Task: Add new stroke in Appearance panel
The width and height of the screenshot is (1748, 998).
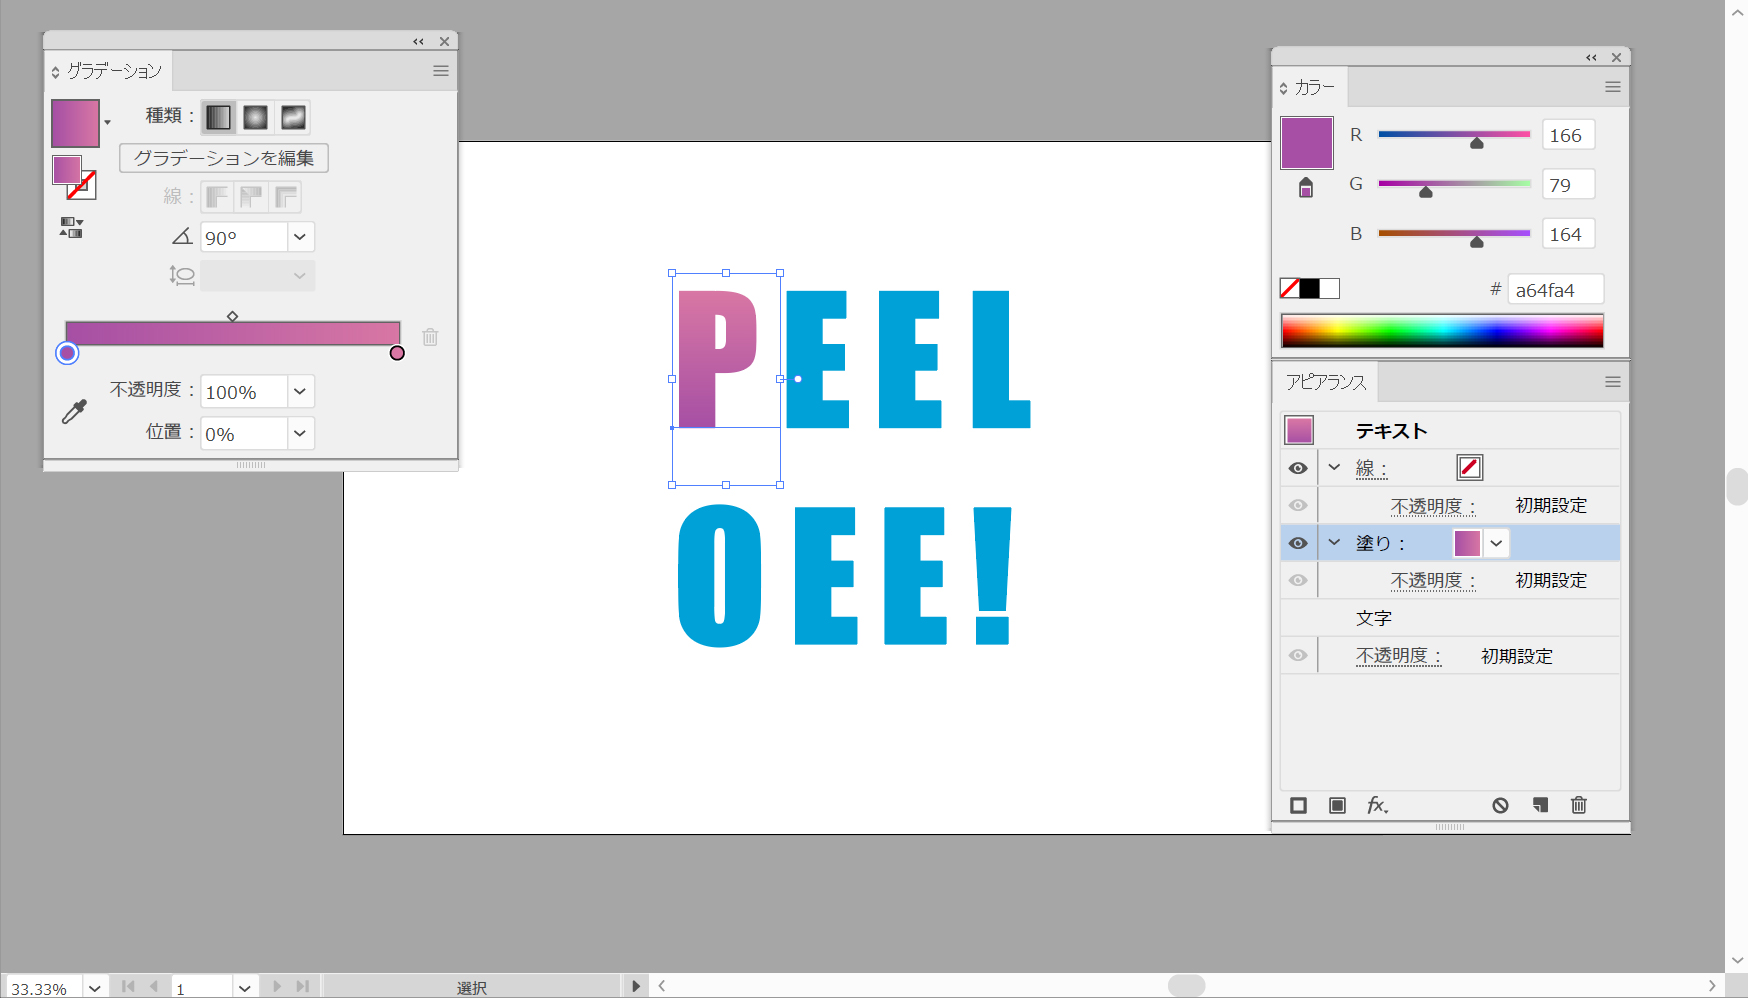Action: [1298, 805]
